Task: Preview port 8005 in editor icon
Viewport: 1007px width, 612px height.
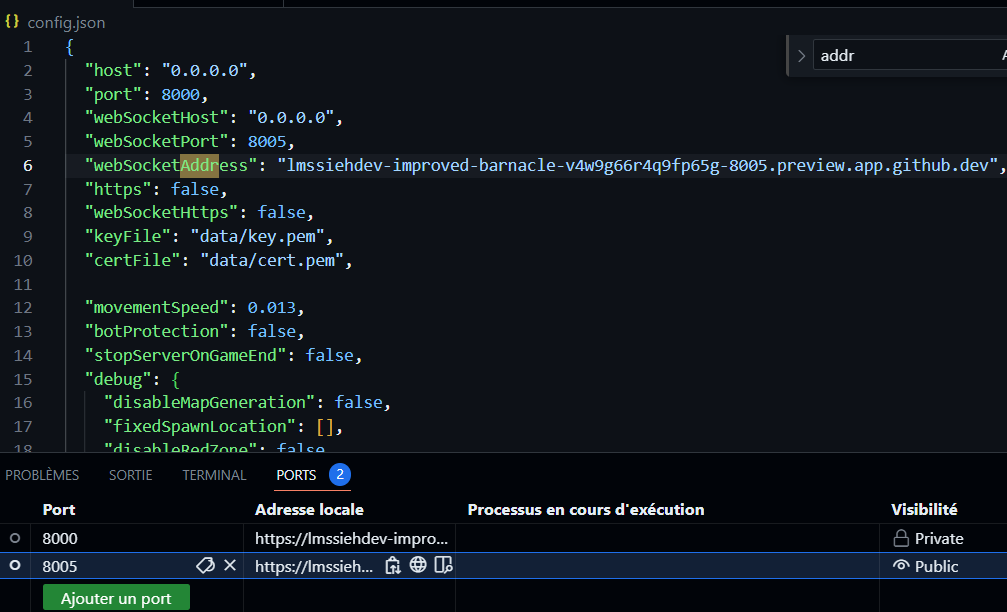Action: click(443, 565)
